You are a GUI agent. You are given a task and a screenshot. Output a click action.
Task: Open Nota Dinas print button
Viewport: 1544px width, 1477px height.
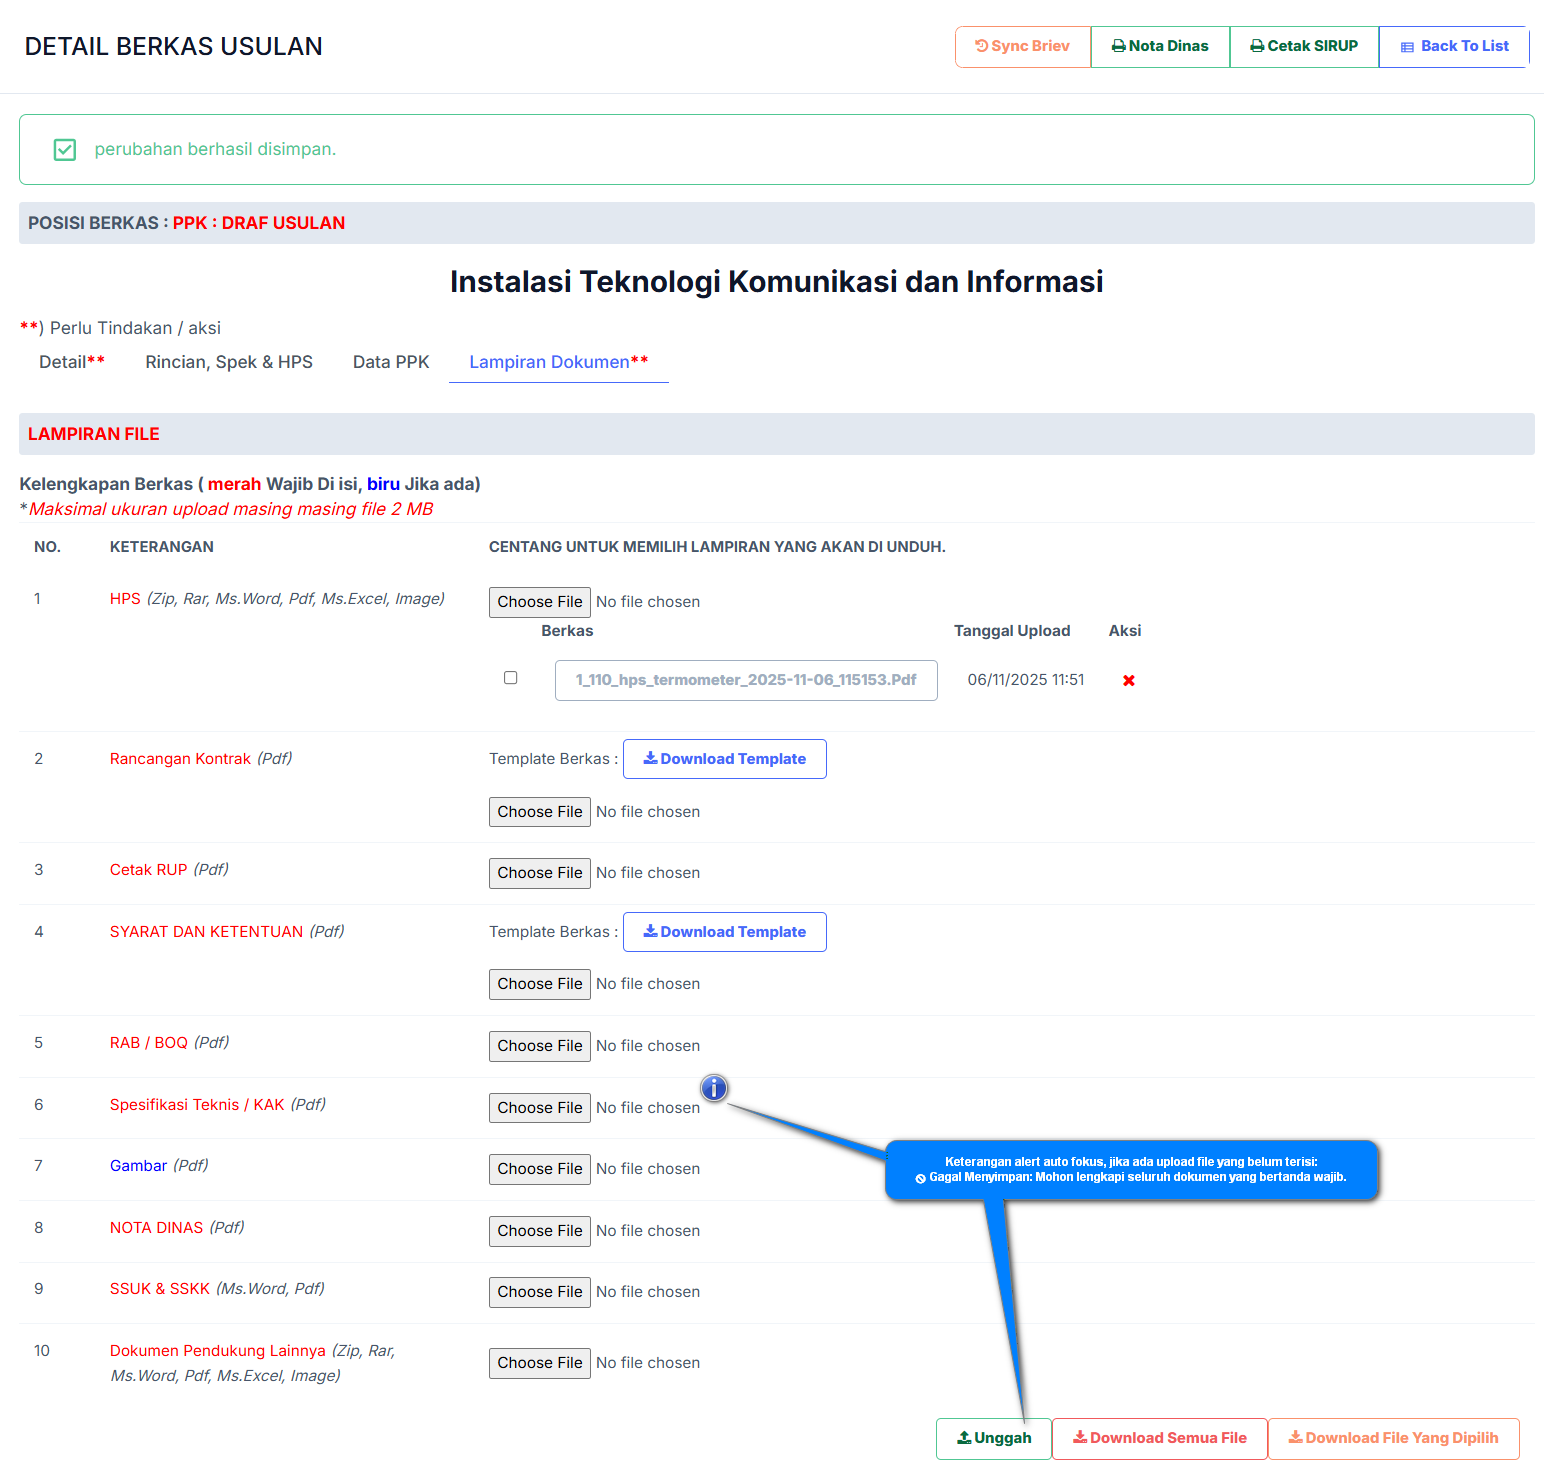1160,46
